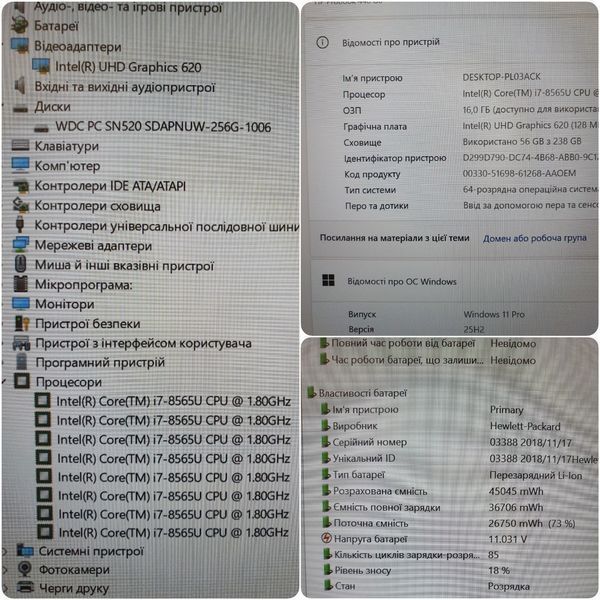The height and width of the screenshot is (600, 600).
Task: Click the Мікропрограма firmware icon
Action: coord(21,284)
